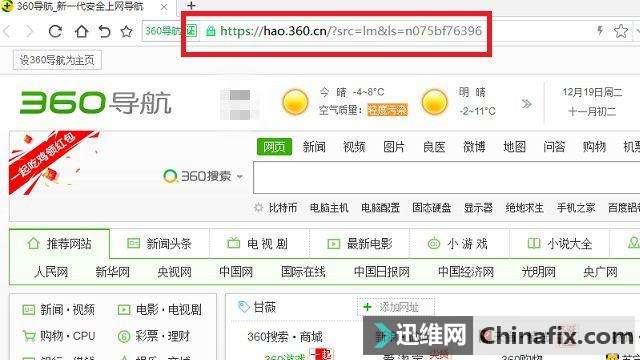Click the 12月19日周二 date text
Screen dimensions: 640x360
(x=592, y=92)
